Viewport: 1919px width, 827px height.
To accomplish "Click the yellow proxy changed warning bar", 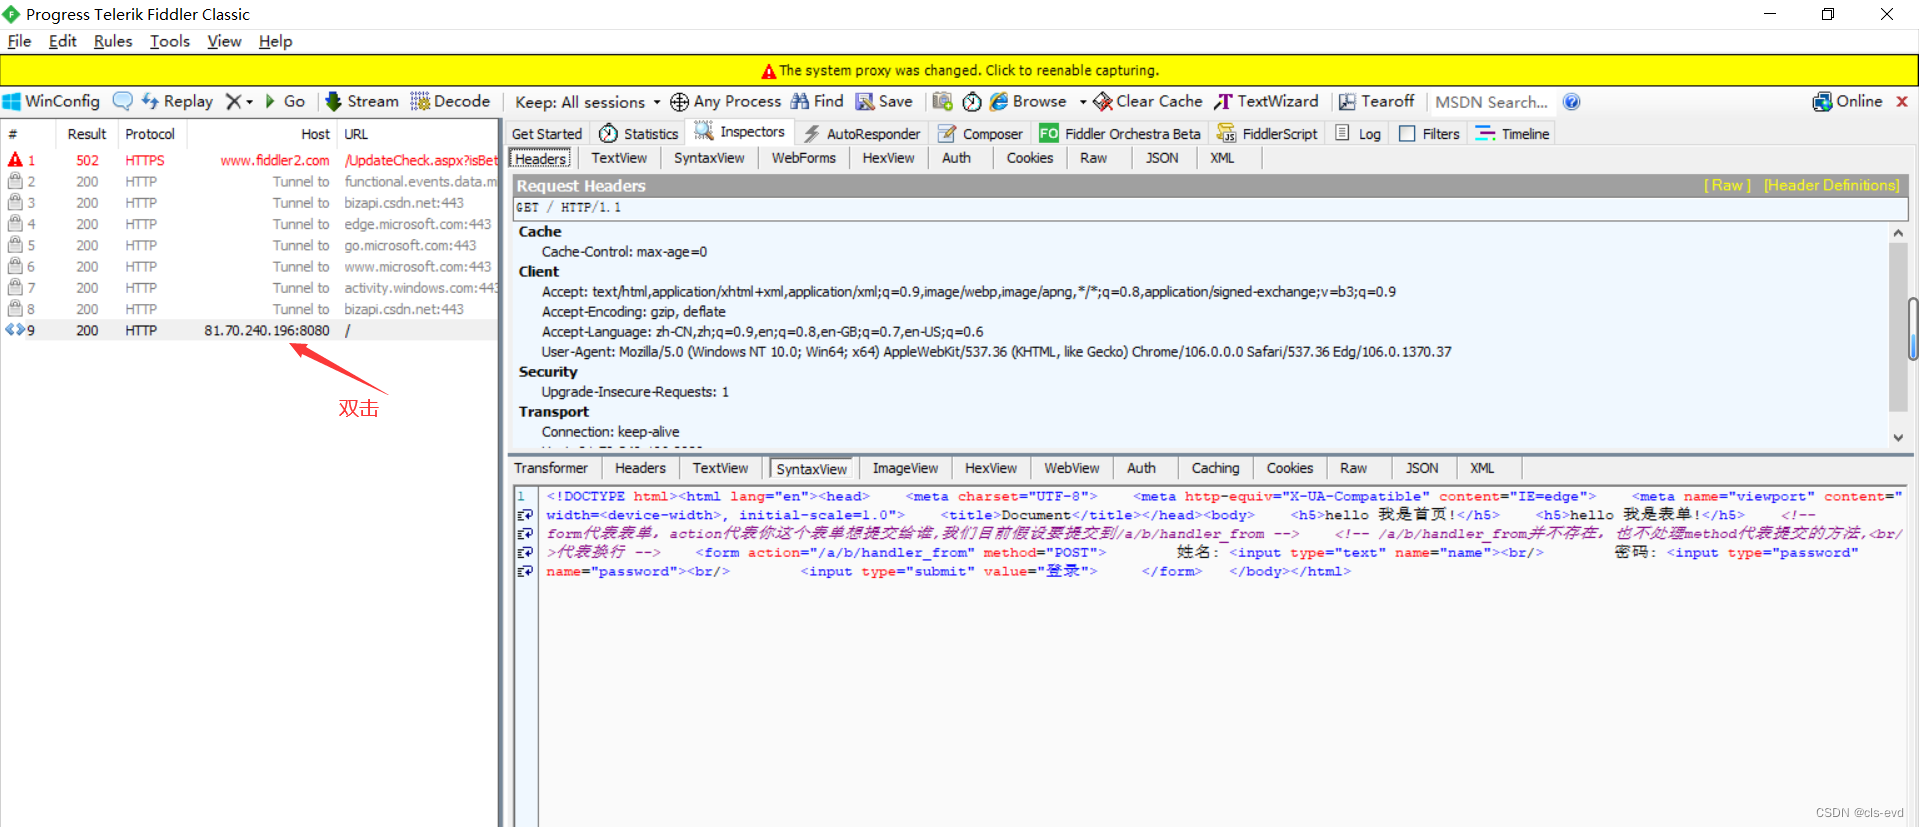I will 959,70.
